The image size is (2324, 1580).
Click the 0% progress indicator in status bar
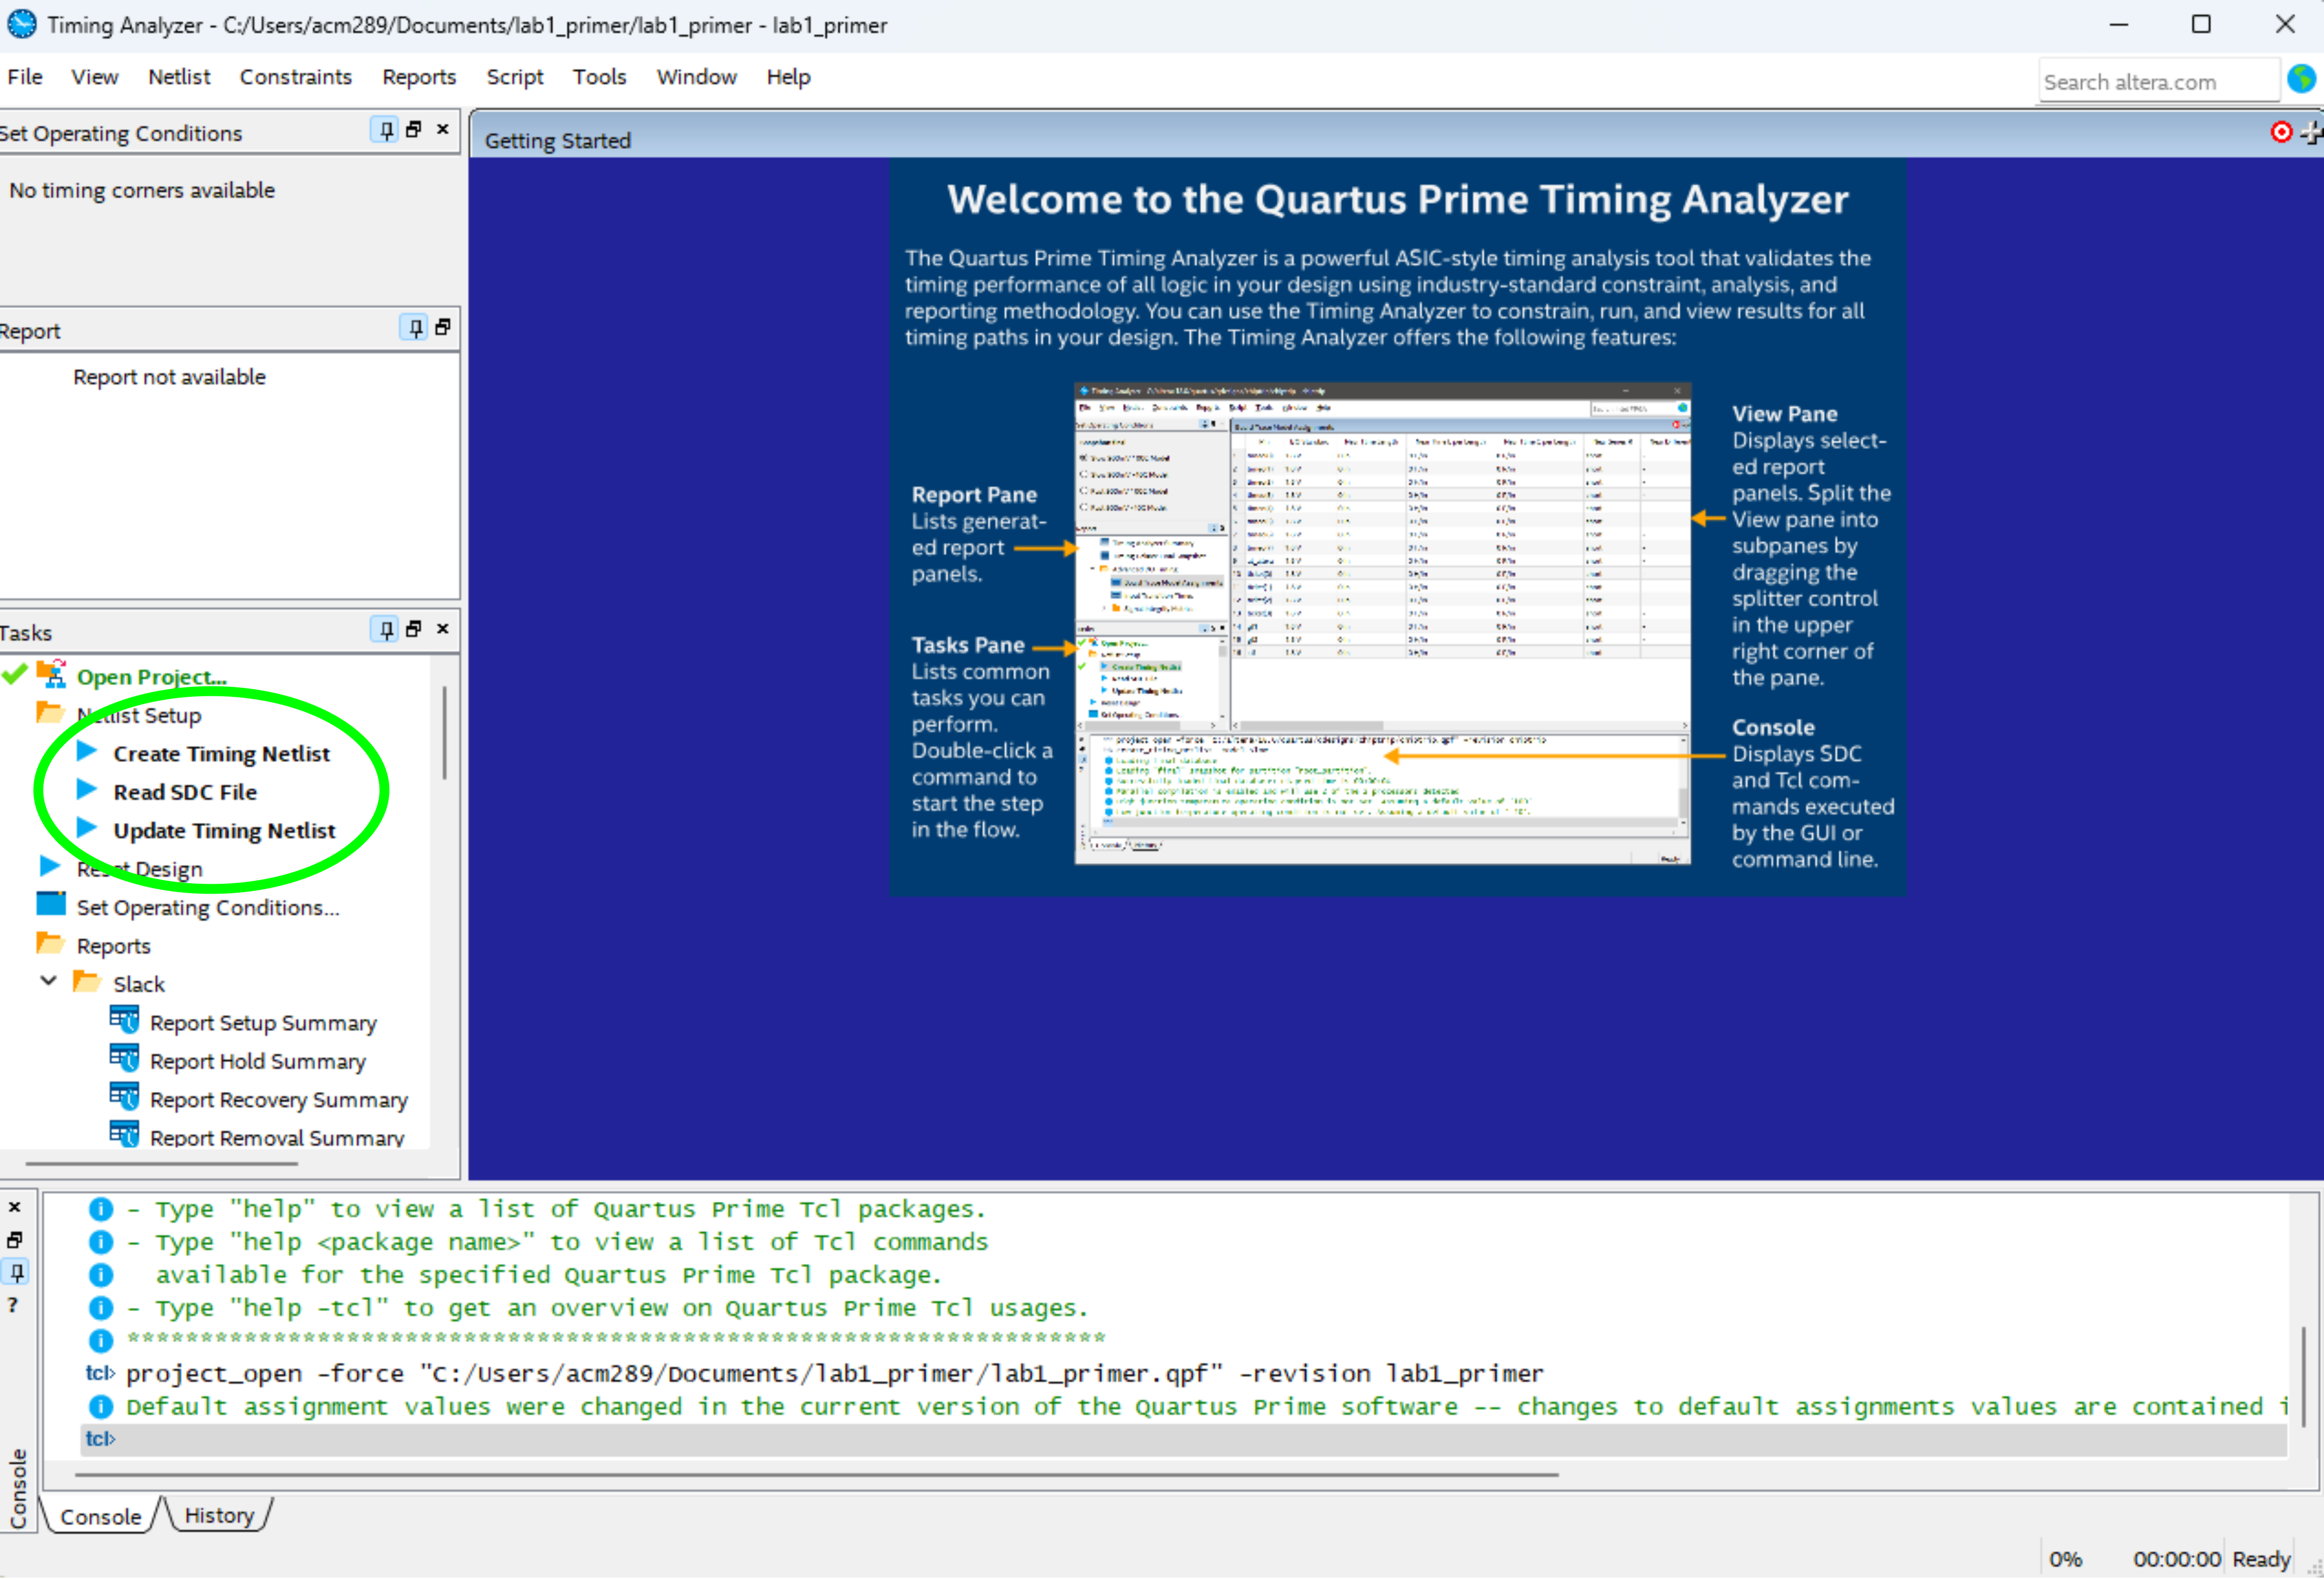(x=2066, y=1559)
